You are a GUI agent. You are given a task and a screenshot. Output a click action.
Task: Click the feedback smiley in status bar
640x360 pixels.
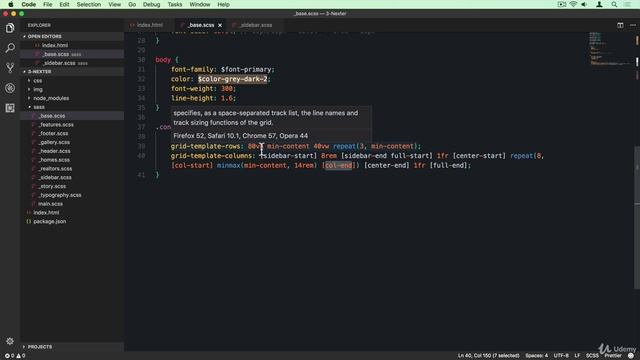coord(631,356)
